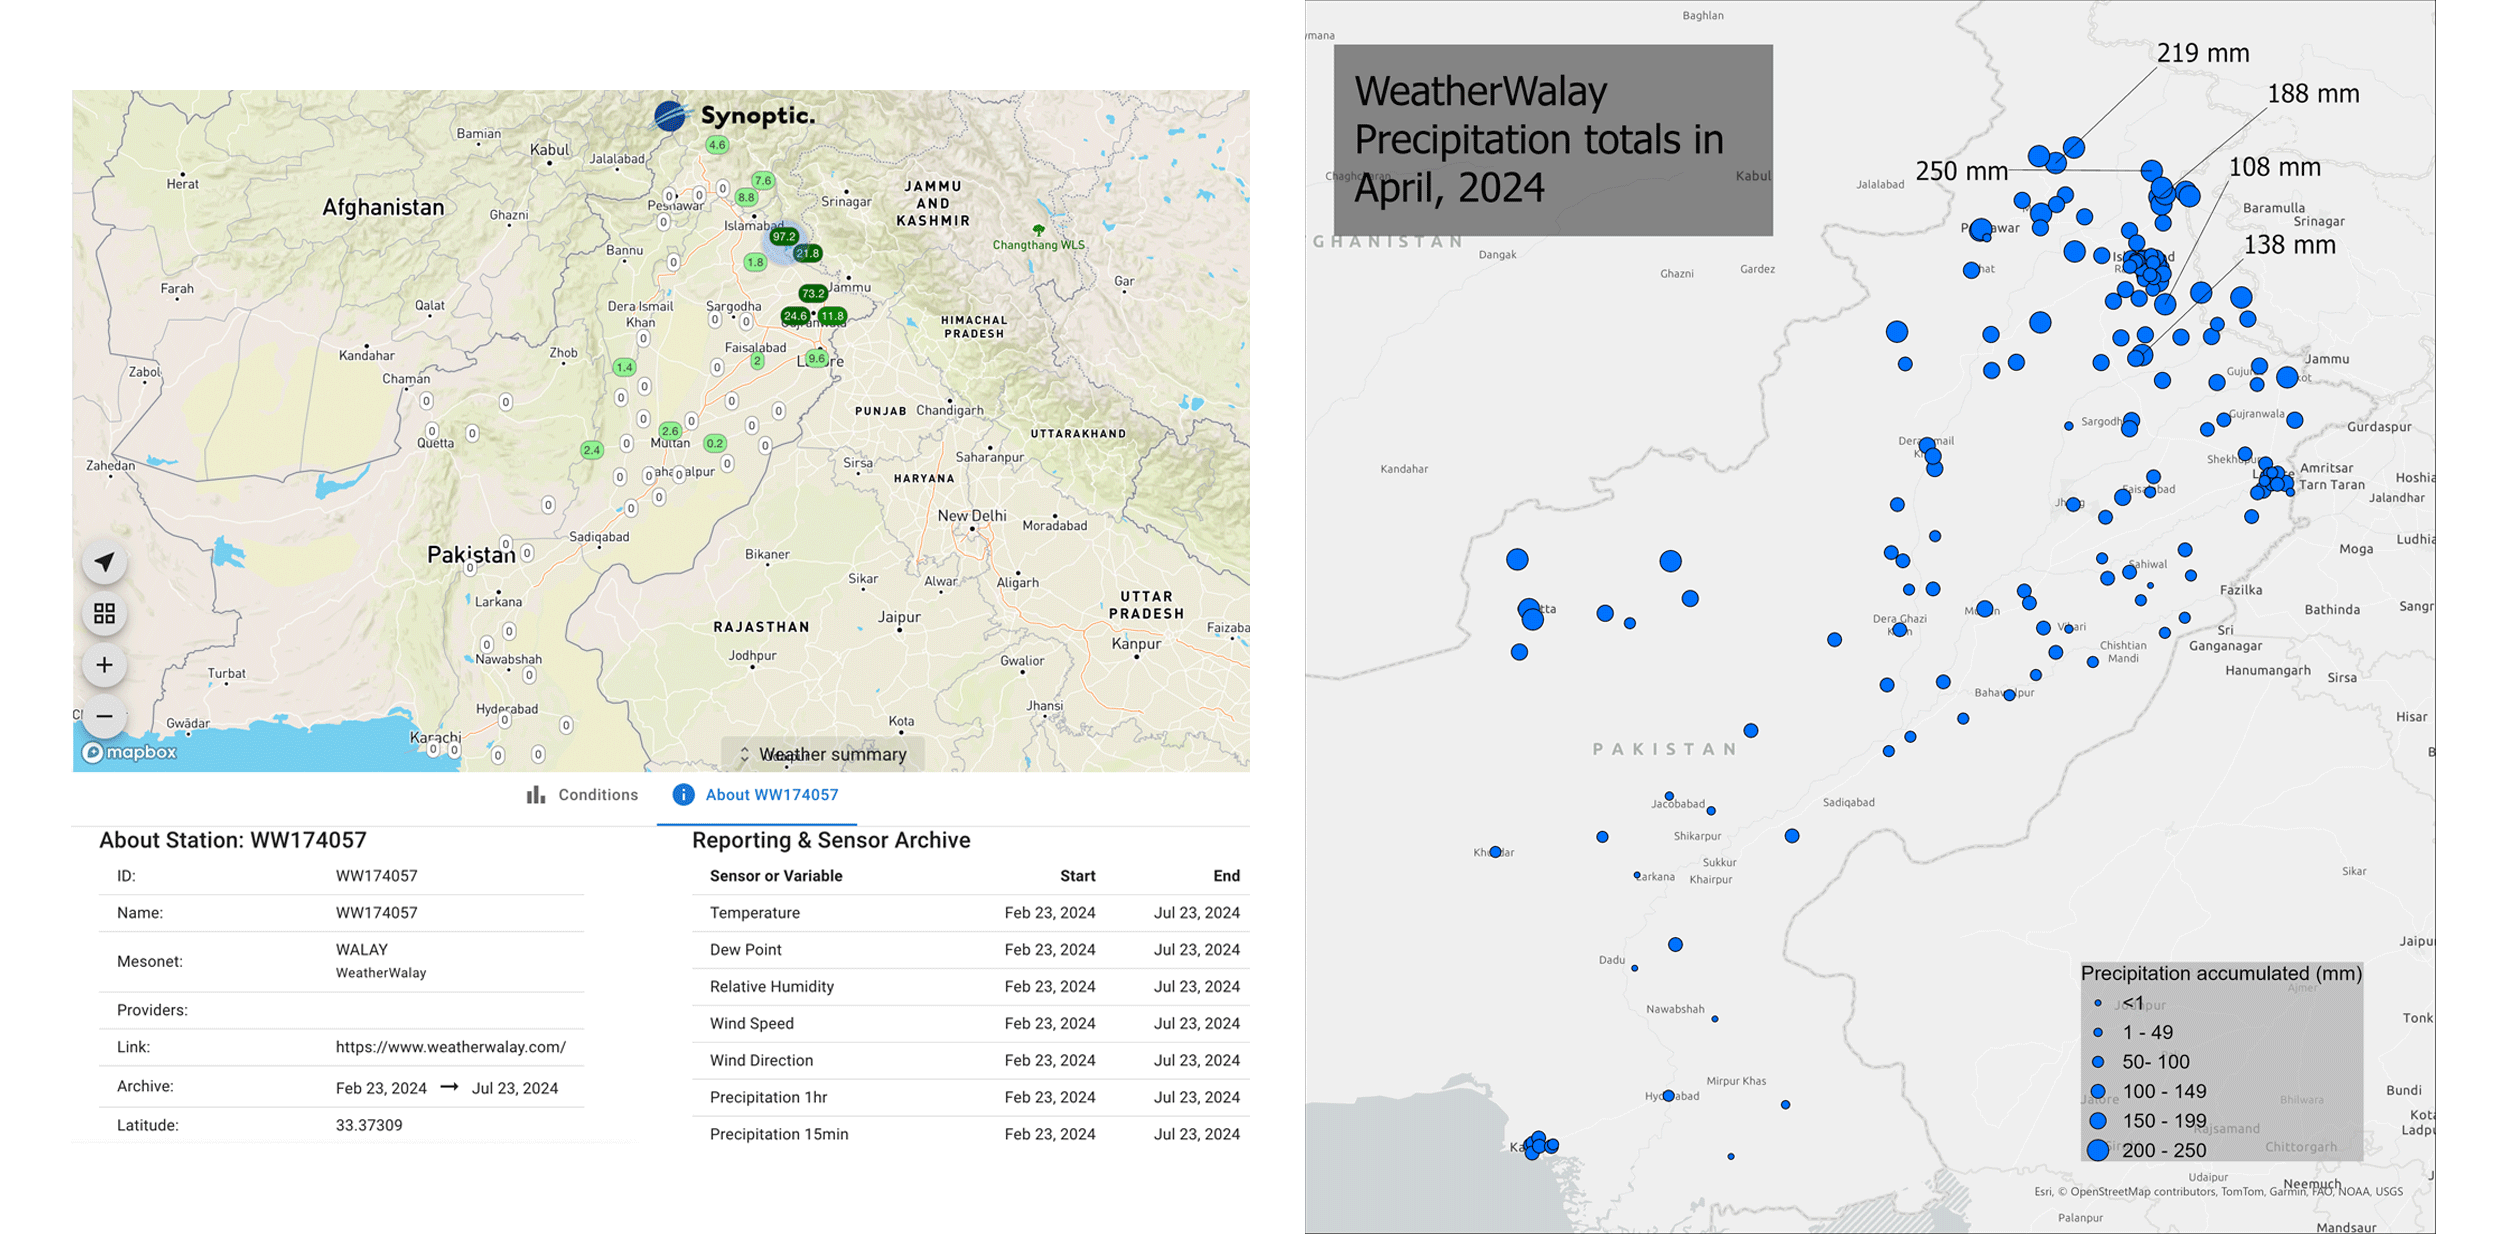The image size is (2500, 1234).
Task: Select the 1.4 station marker
Action: coord(624,367)
